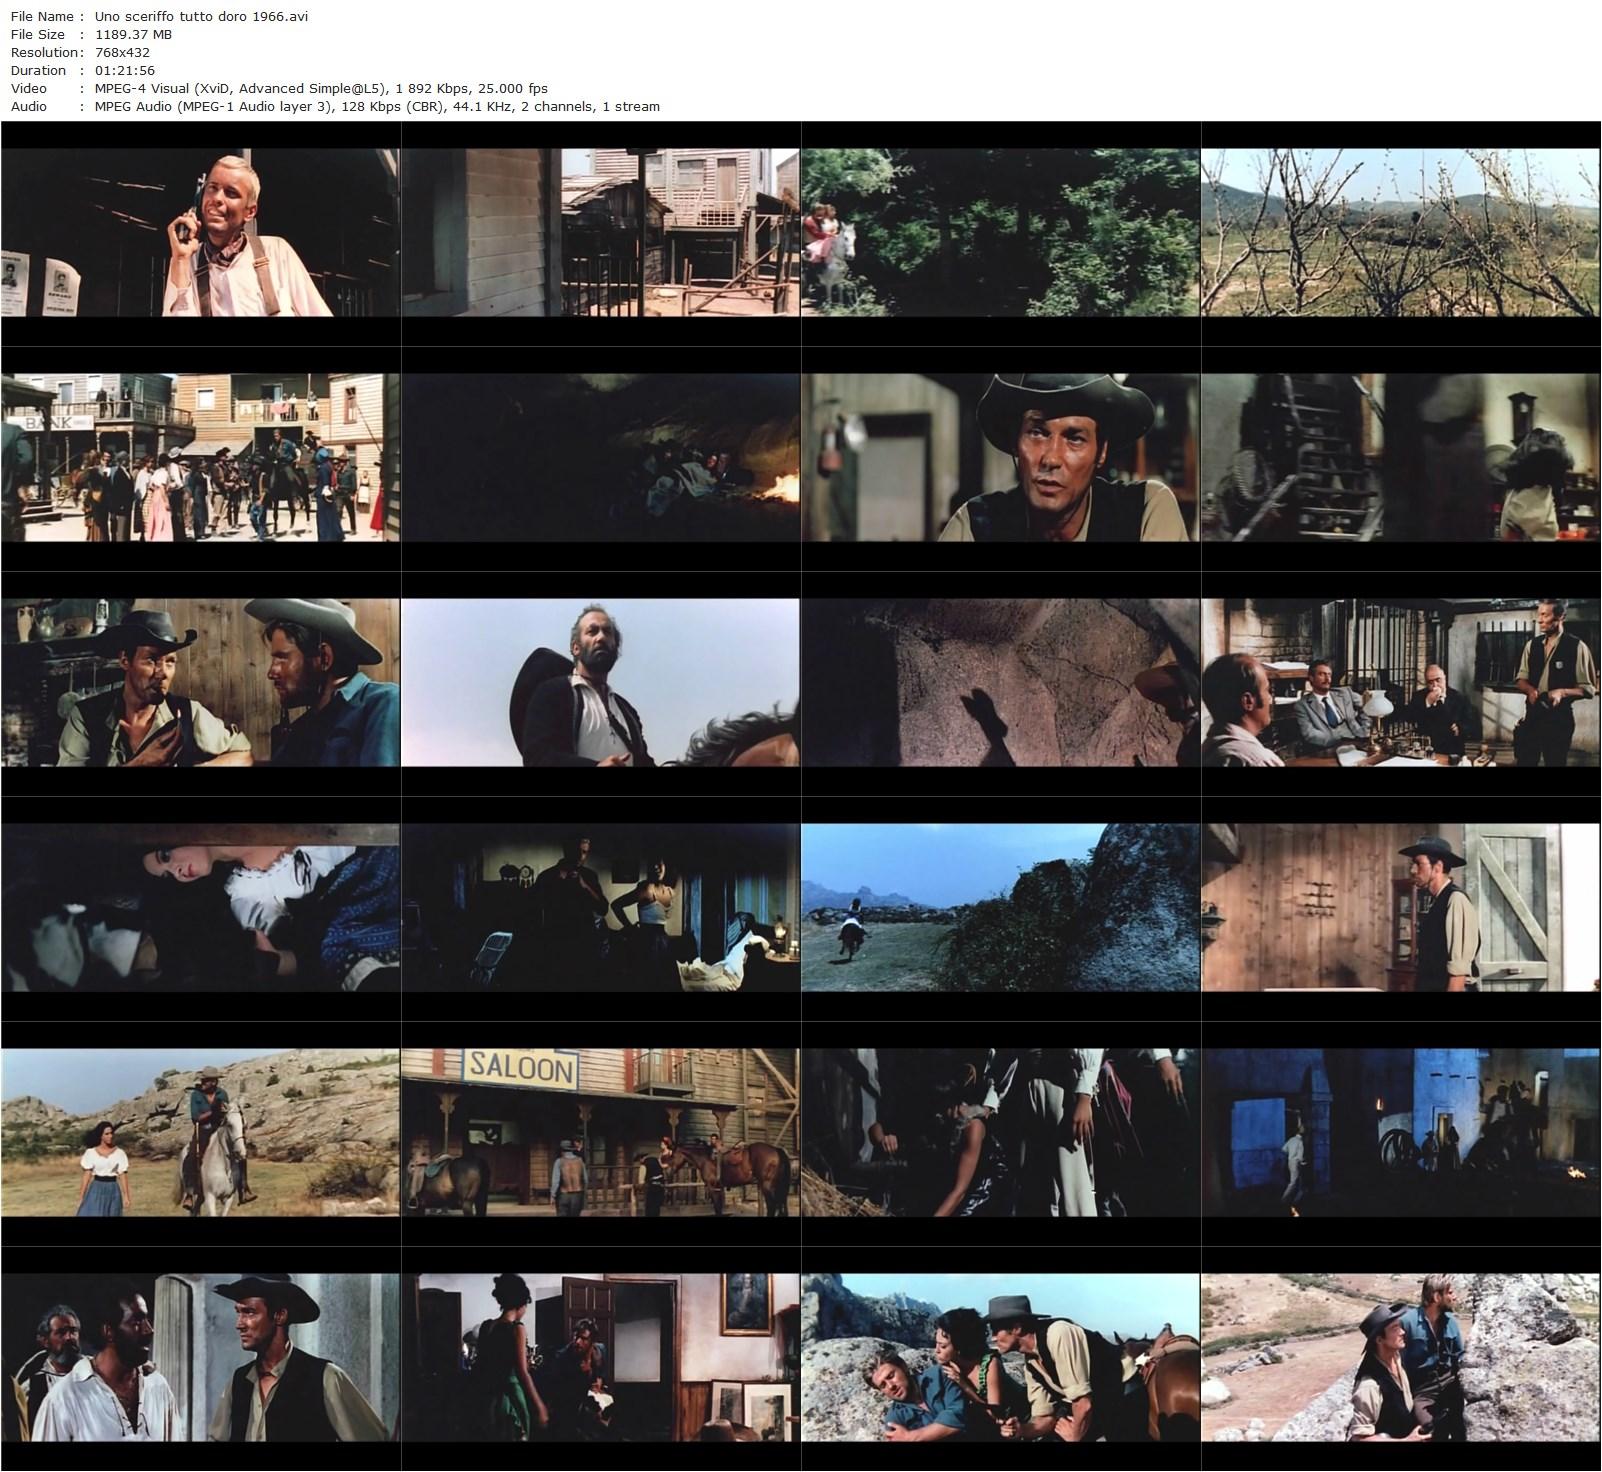Select the woman on white horse in forest frame

coord(1000,232)
